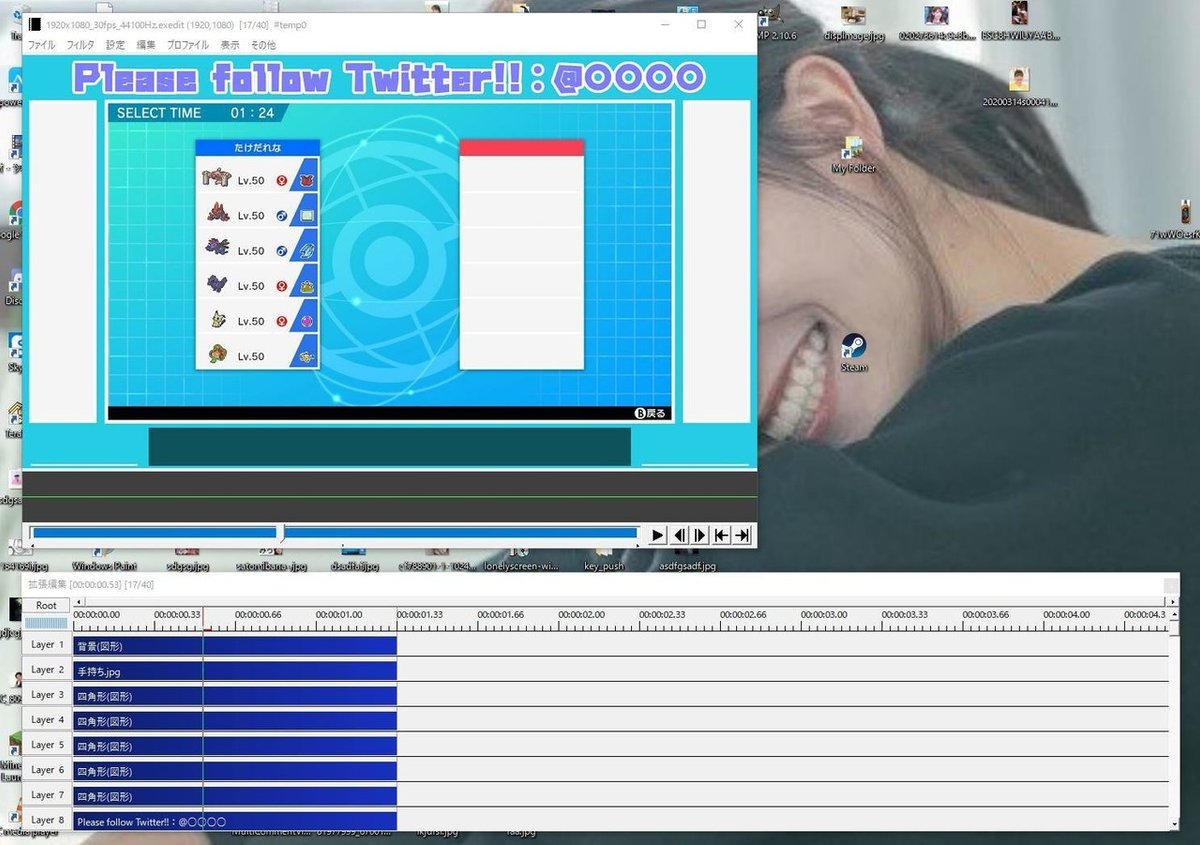The height and width of the screenshot is (845, 1200).
Task: Open the 20200314s0004 image file on desktop
Action: 1019,88
